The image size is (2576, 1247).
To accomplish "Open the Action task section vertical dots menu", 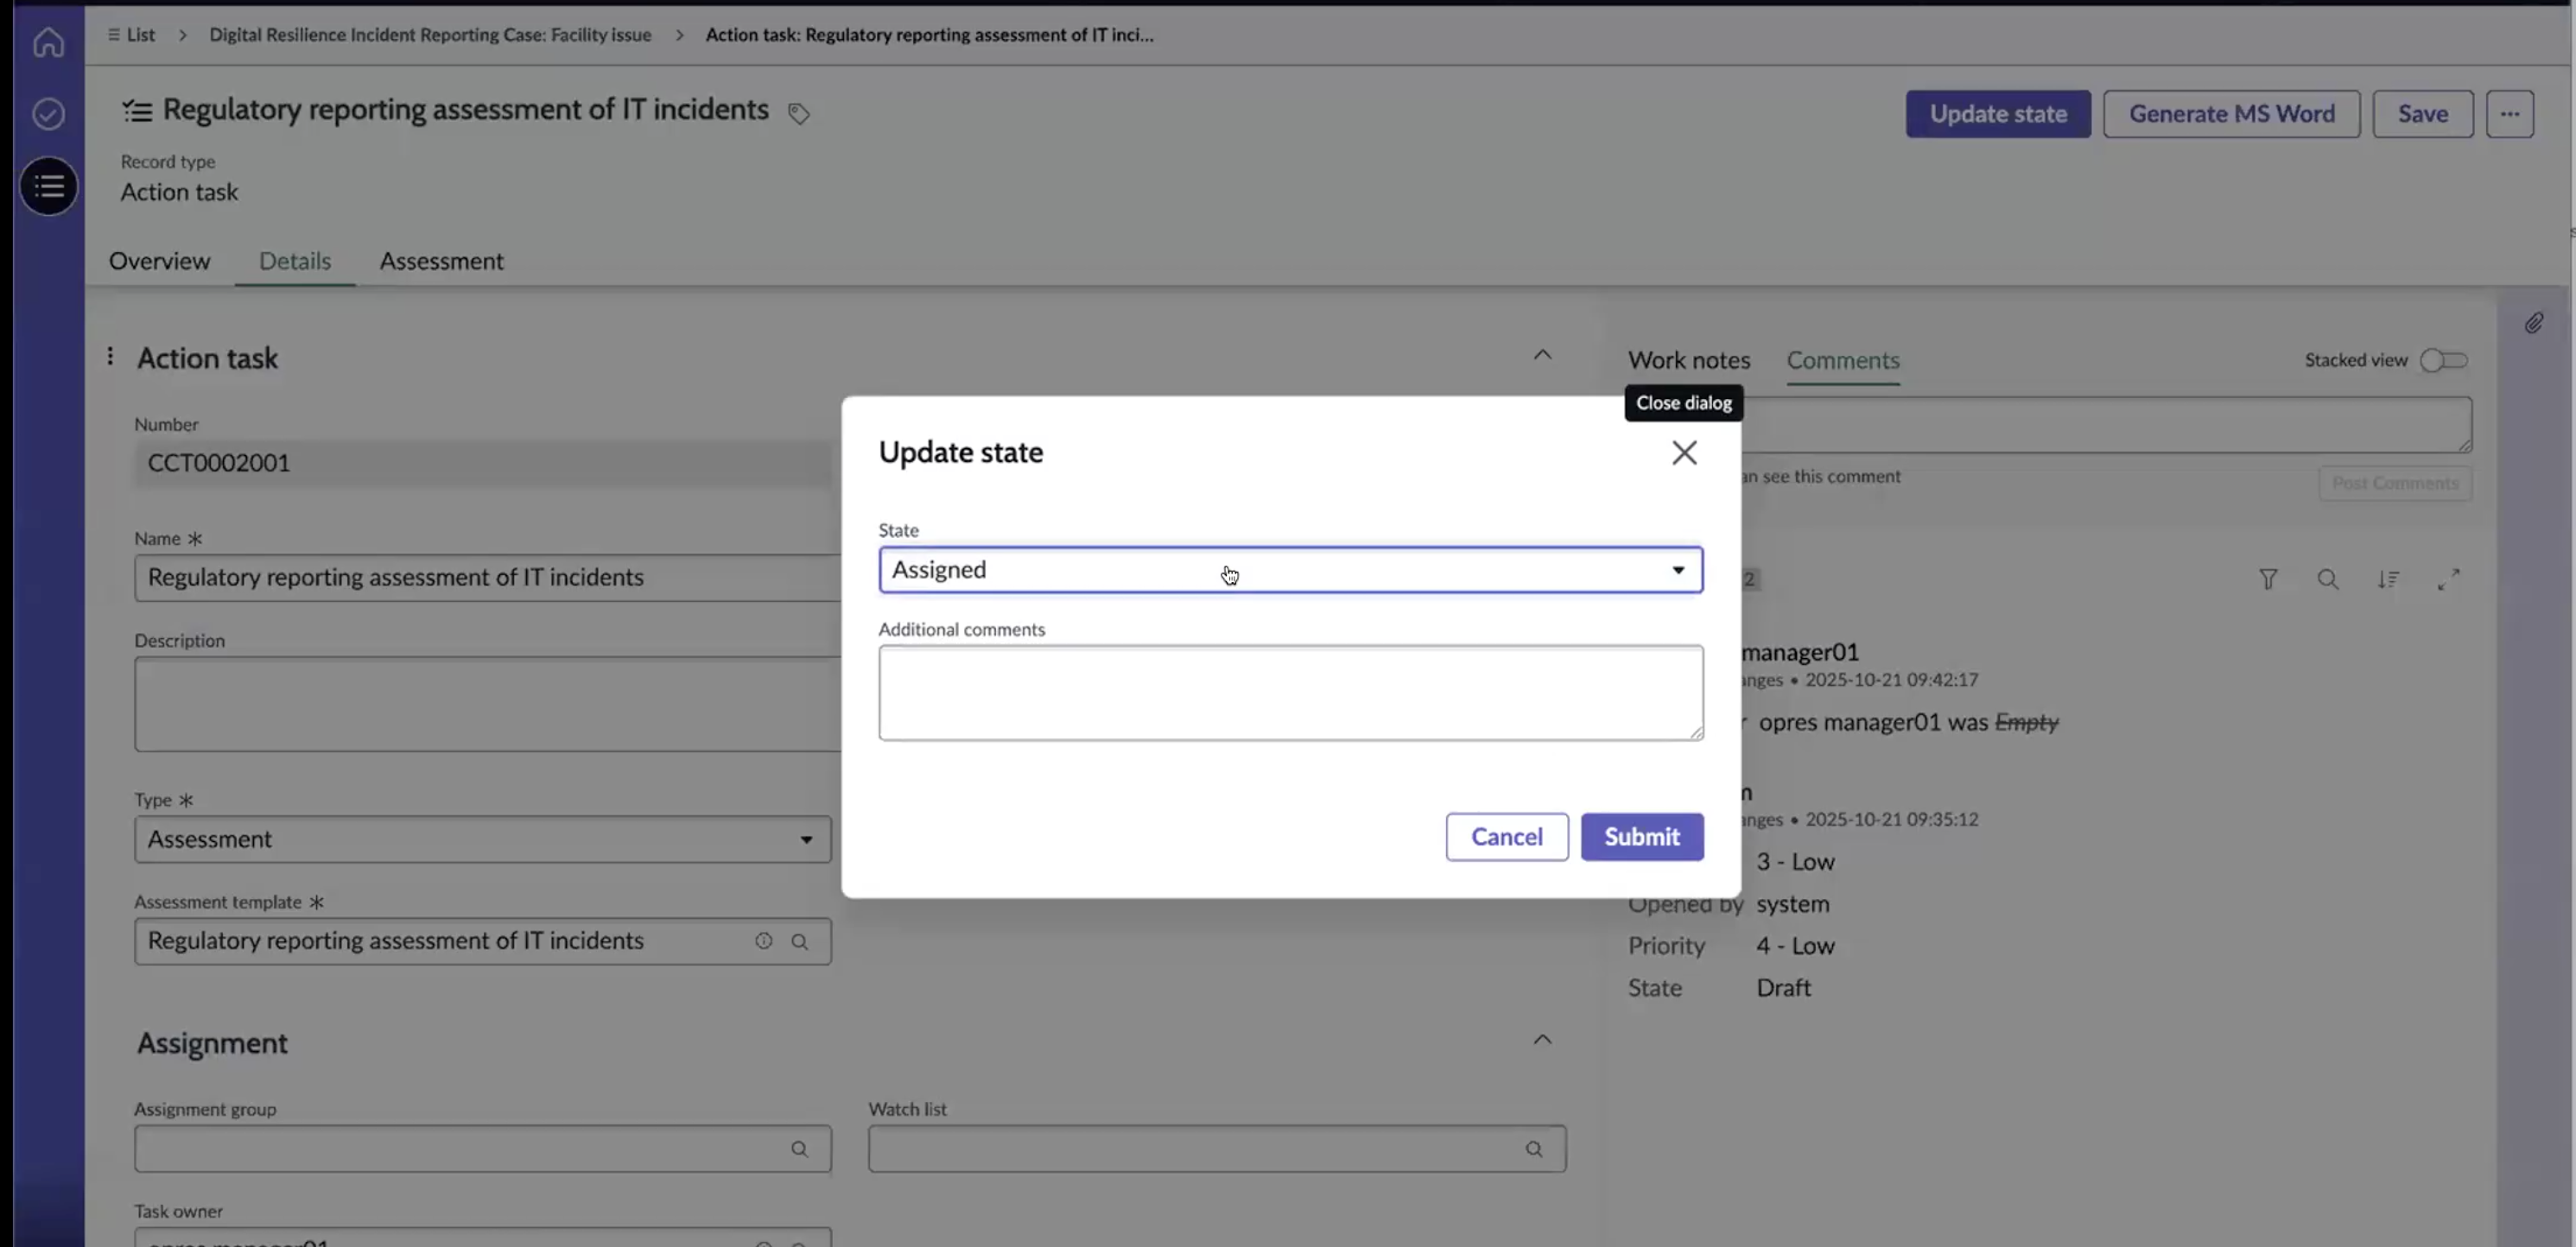I will tap(110, 356).
